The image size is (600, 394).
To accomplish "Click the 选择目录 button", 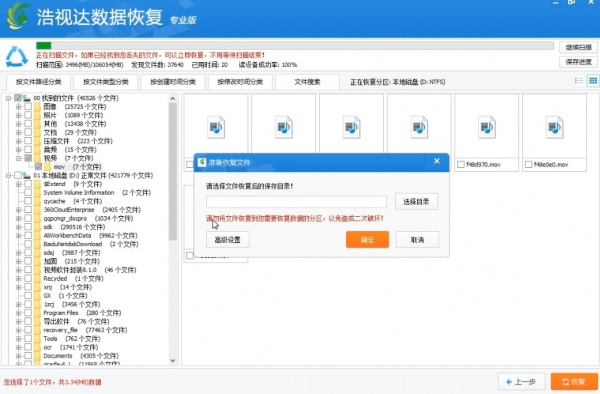I will (x=416, y=202).
